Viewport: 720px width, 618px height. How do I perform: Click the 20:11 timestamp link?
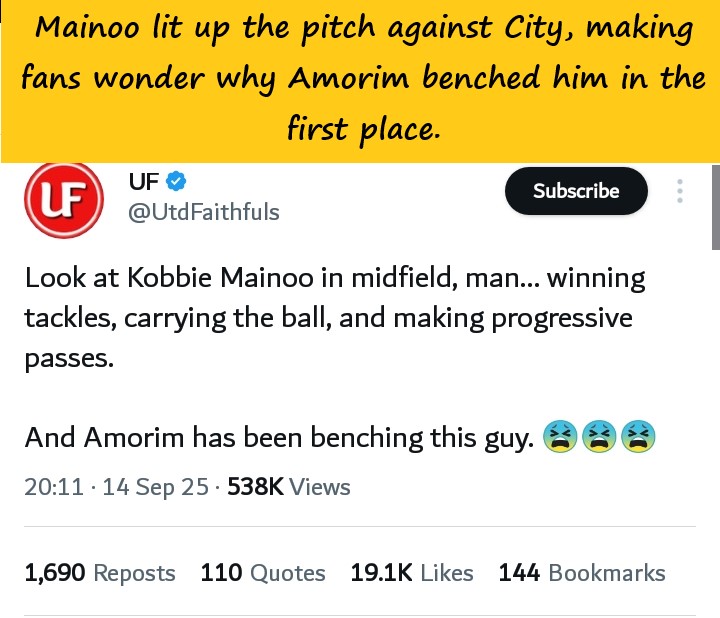(x=53, y=487)
